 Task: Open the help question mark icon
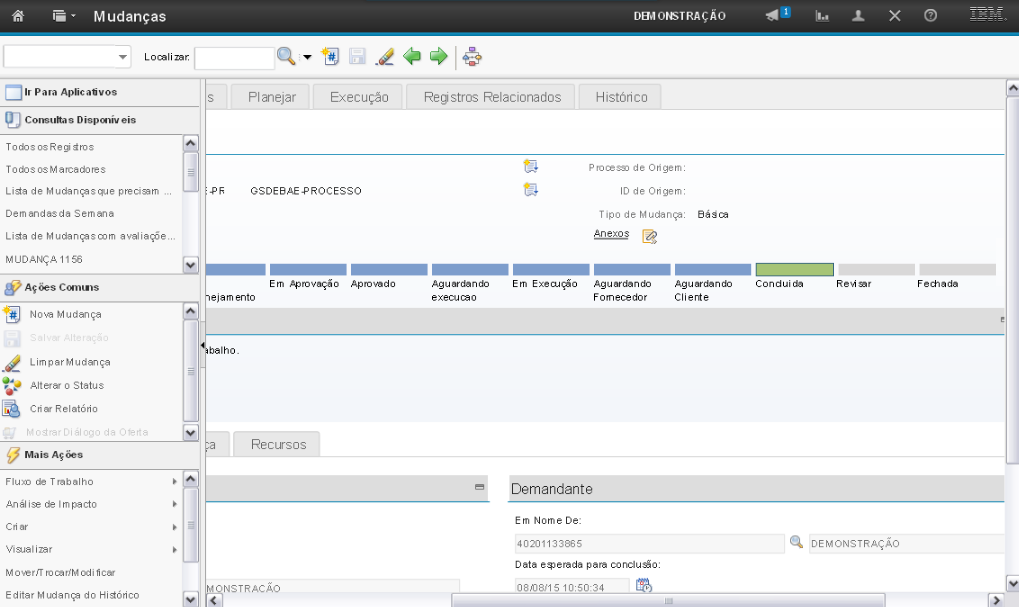point(930,16)
